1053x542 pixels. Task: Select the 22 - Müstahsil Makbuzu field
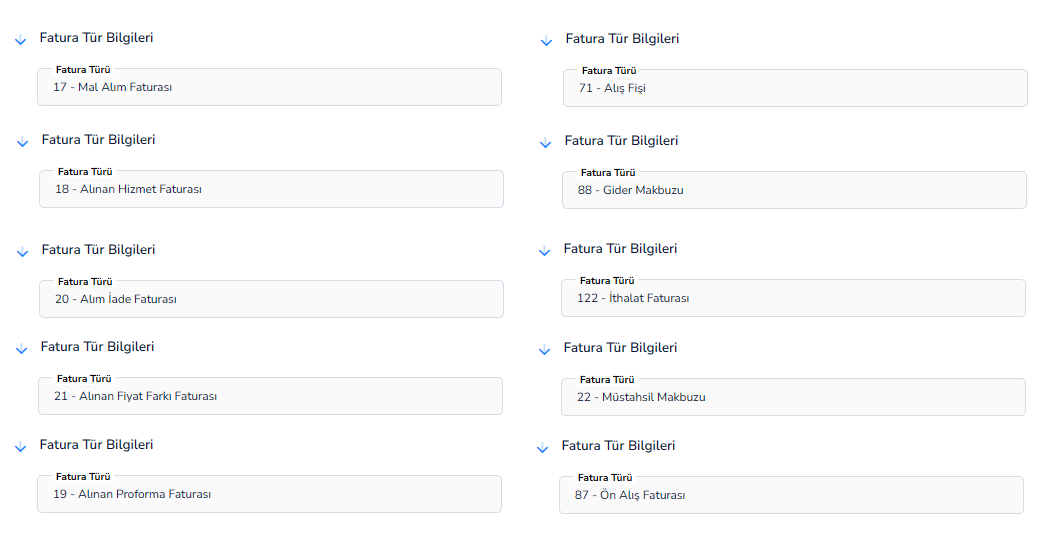point(794,397)
